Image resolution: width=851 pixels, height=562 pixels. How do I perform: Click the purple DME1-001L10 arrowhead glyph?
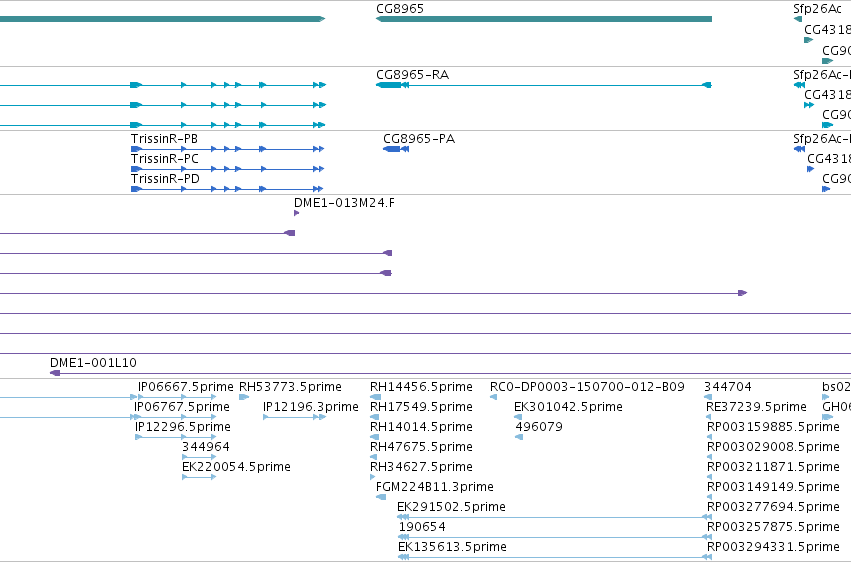coord(55,373)
